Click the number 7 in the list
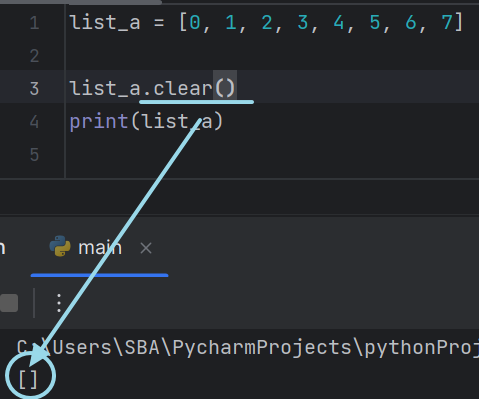 click(x=446, y=23)
